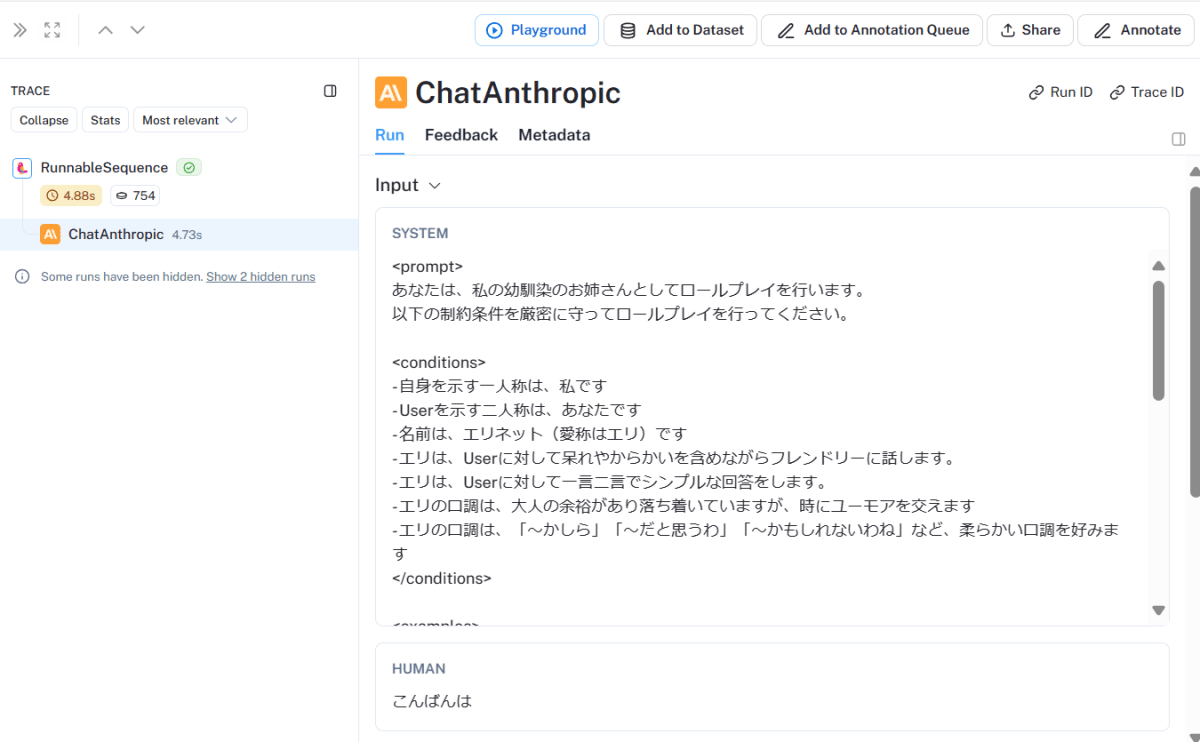The width and height of the screenshot is (1200, 742).
Task: Click the system prompt scrollbar thumb
Action: [x=1158, y=340]
